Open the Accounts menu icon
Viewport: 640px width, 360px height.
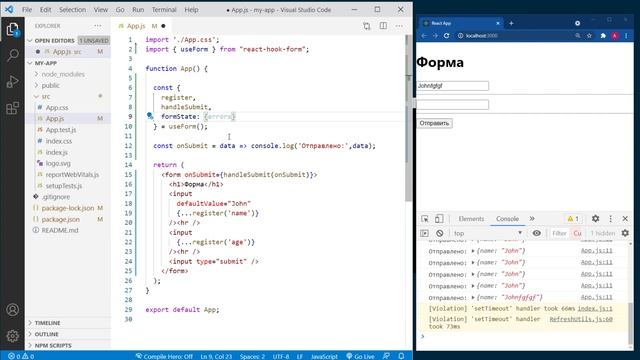pos(12,310)
